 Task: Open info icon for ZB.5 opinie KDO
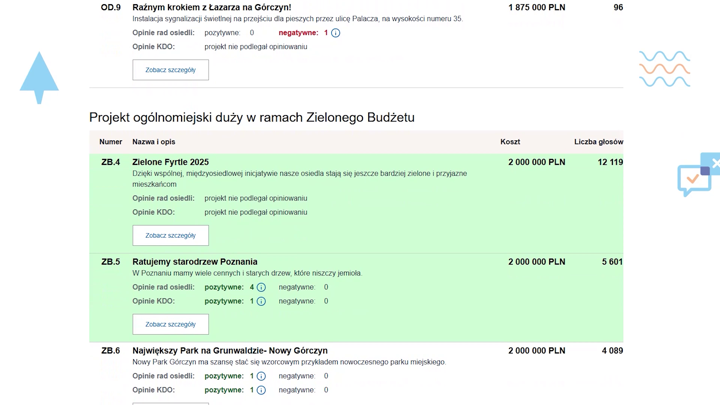click(x=261, y=302)
